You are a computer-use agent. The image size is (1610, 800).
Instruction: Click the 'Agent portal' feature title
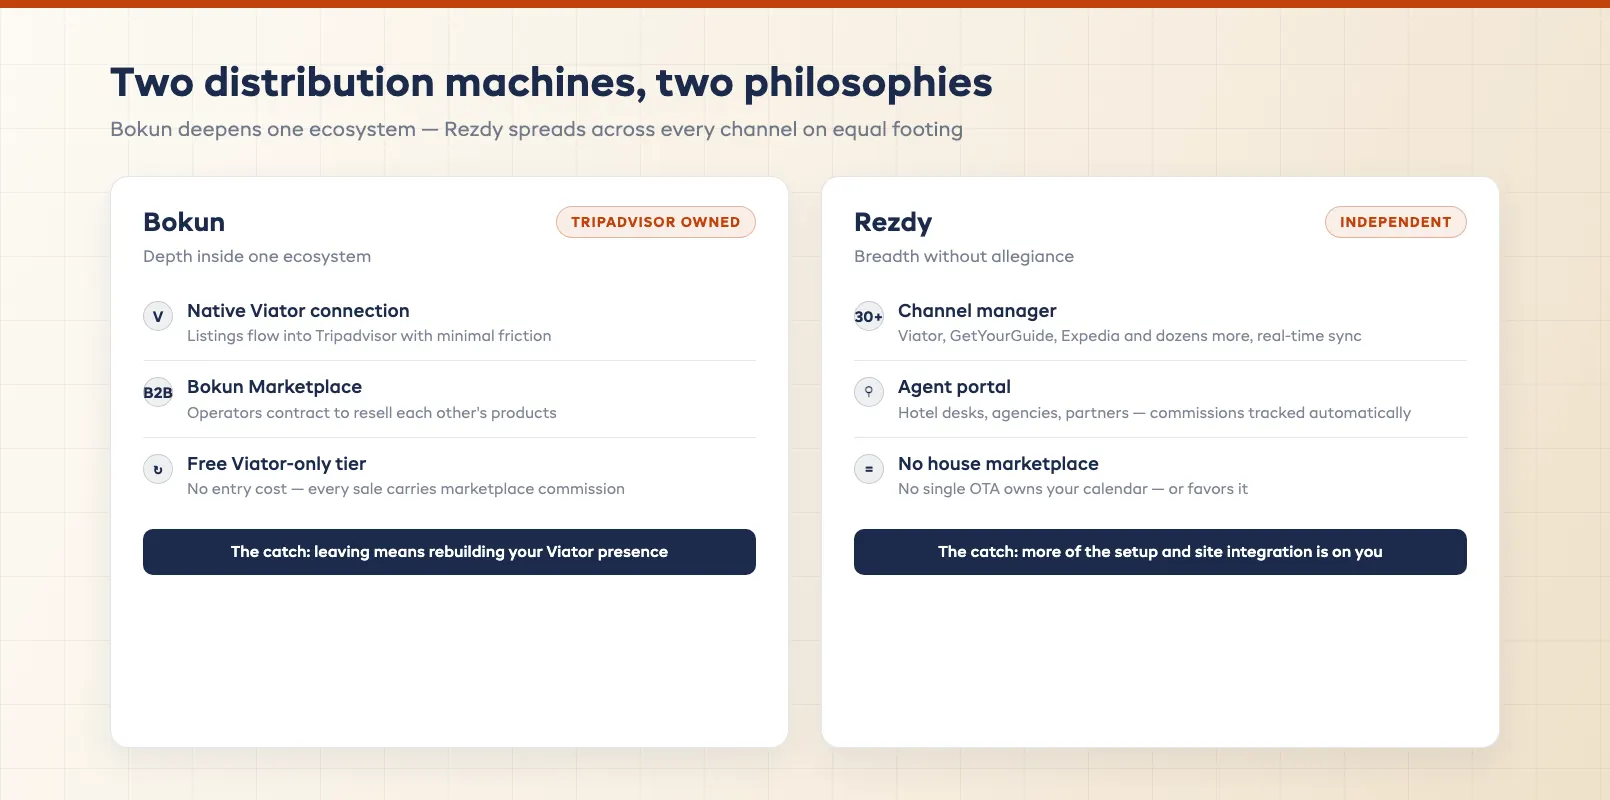tap(954, 387)
